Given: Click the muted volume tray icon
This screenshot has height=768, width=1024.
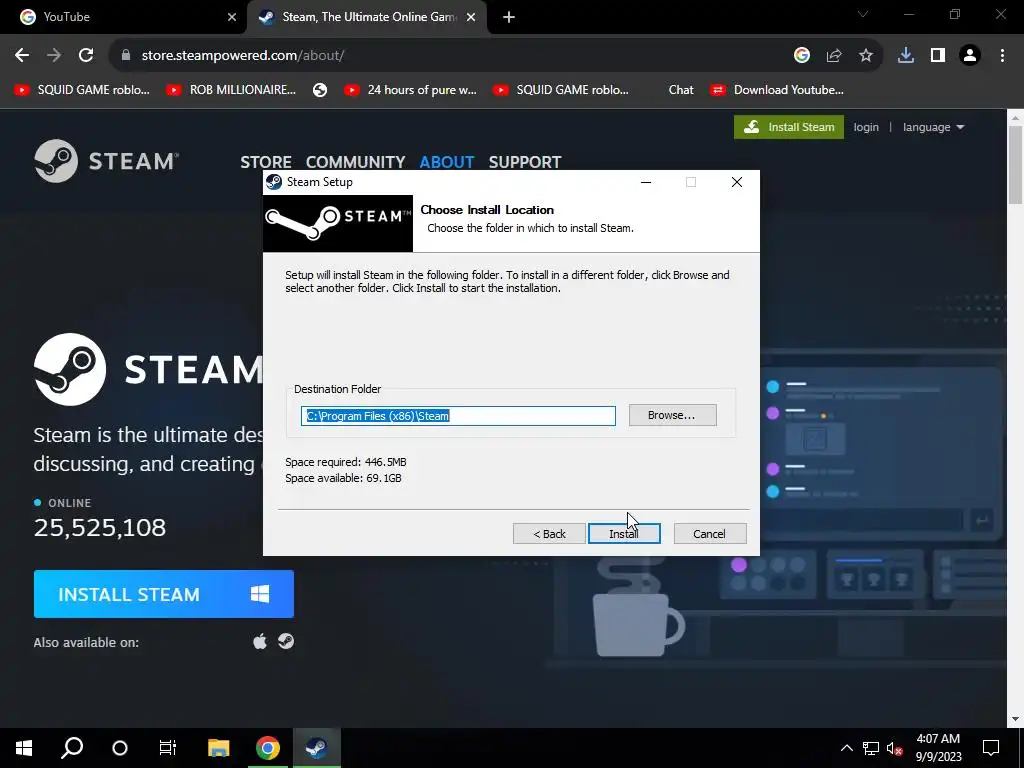Looking at the screenshot, I should pos(895,748).
